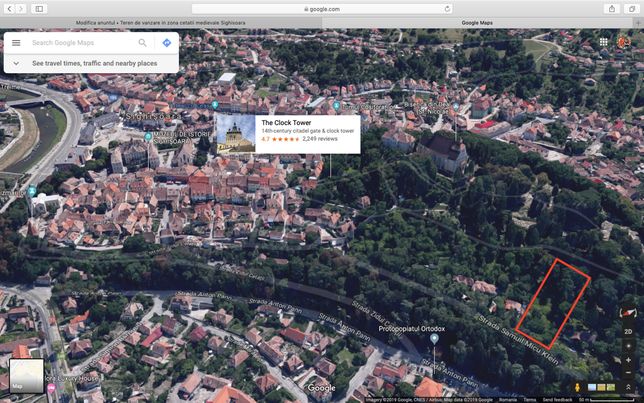The width and height of the screenshot is (644, 403).
Task: Open directions with the blue arrow icon
Action: tap(167, 43)
